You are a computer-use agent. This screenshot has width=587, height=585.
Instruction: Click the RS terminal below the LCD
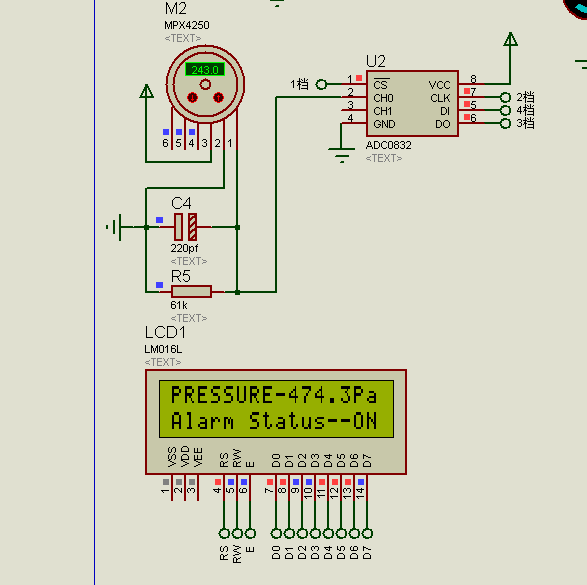tap(224, 533)
